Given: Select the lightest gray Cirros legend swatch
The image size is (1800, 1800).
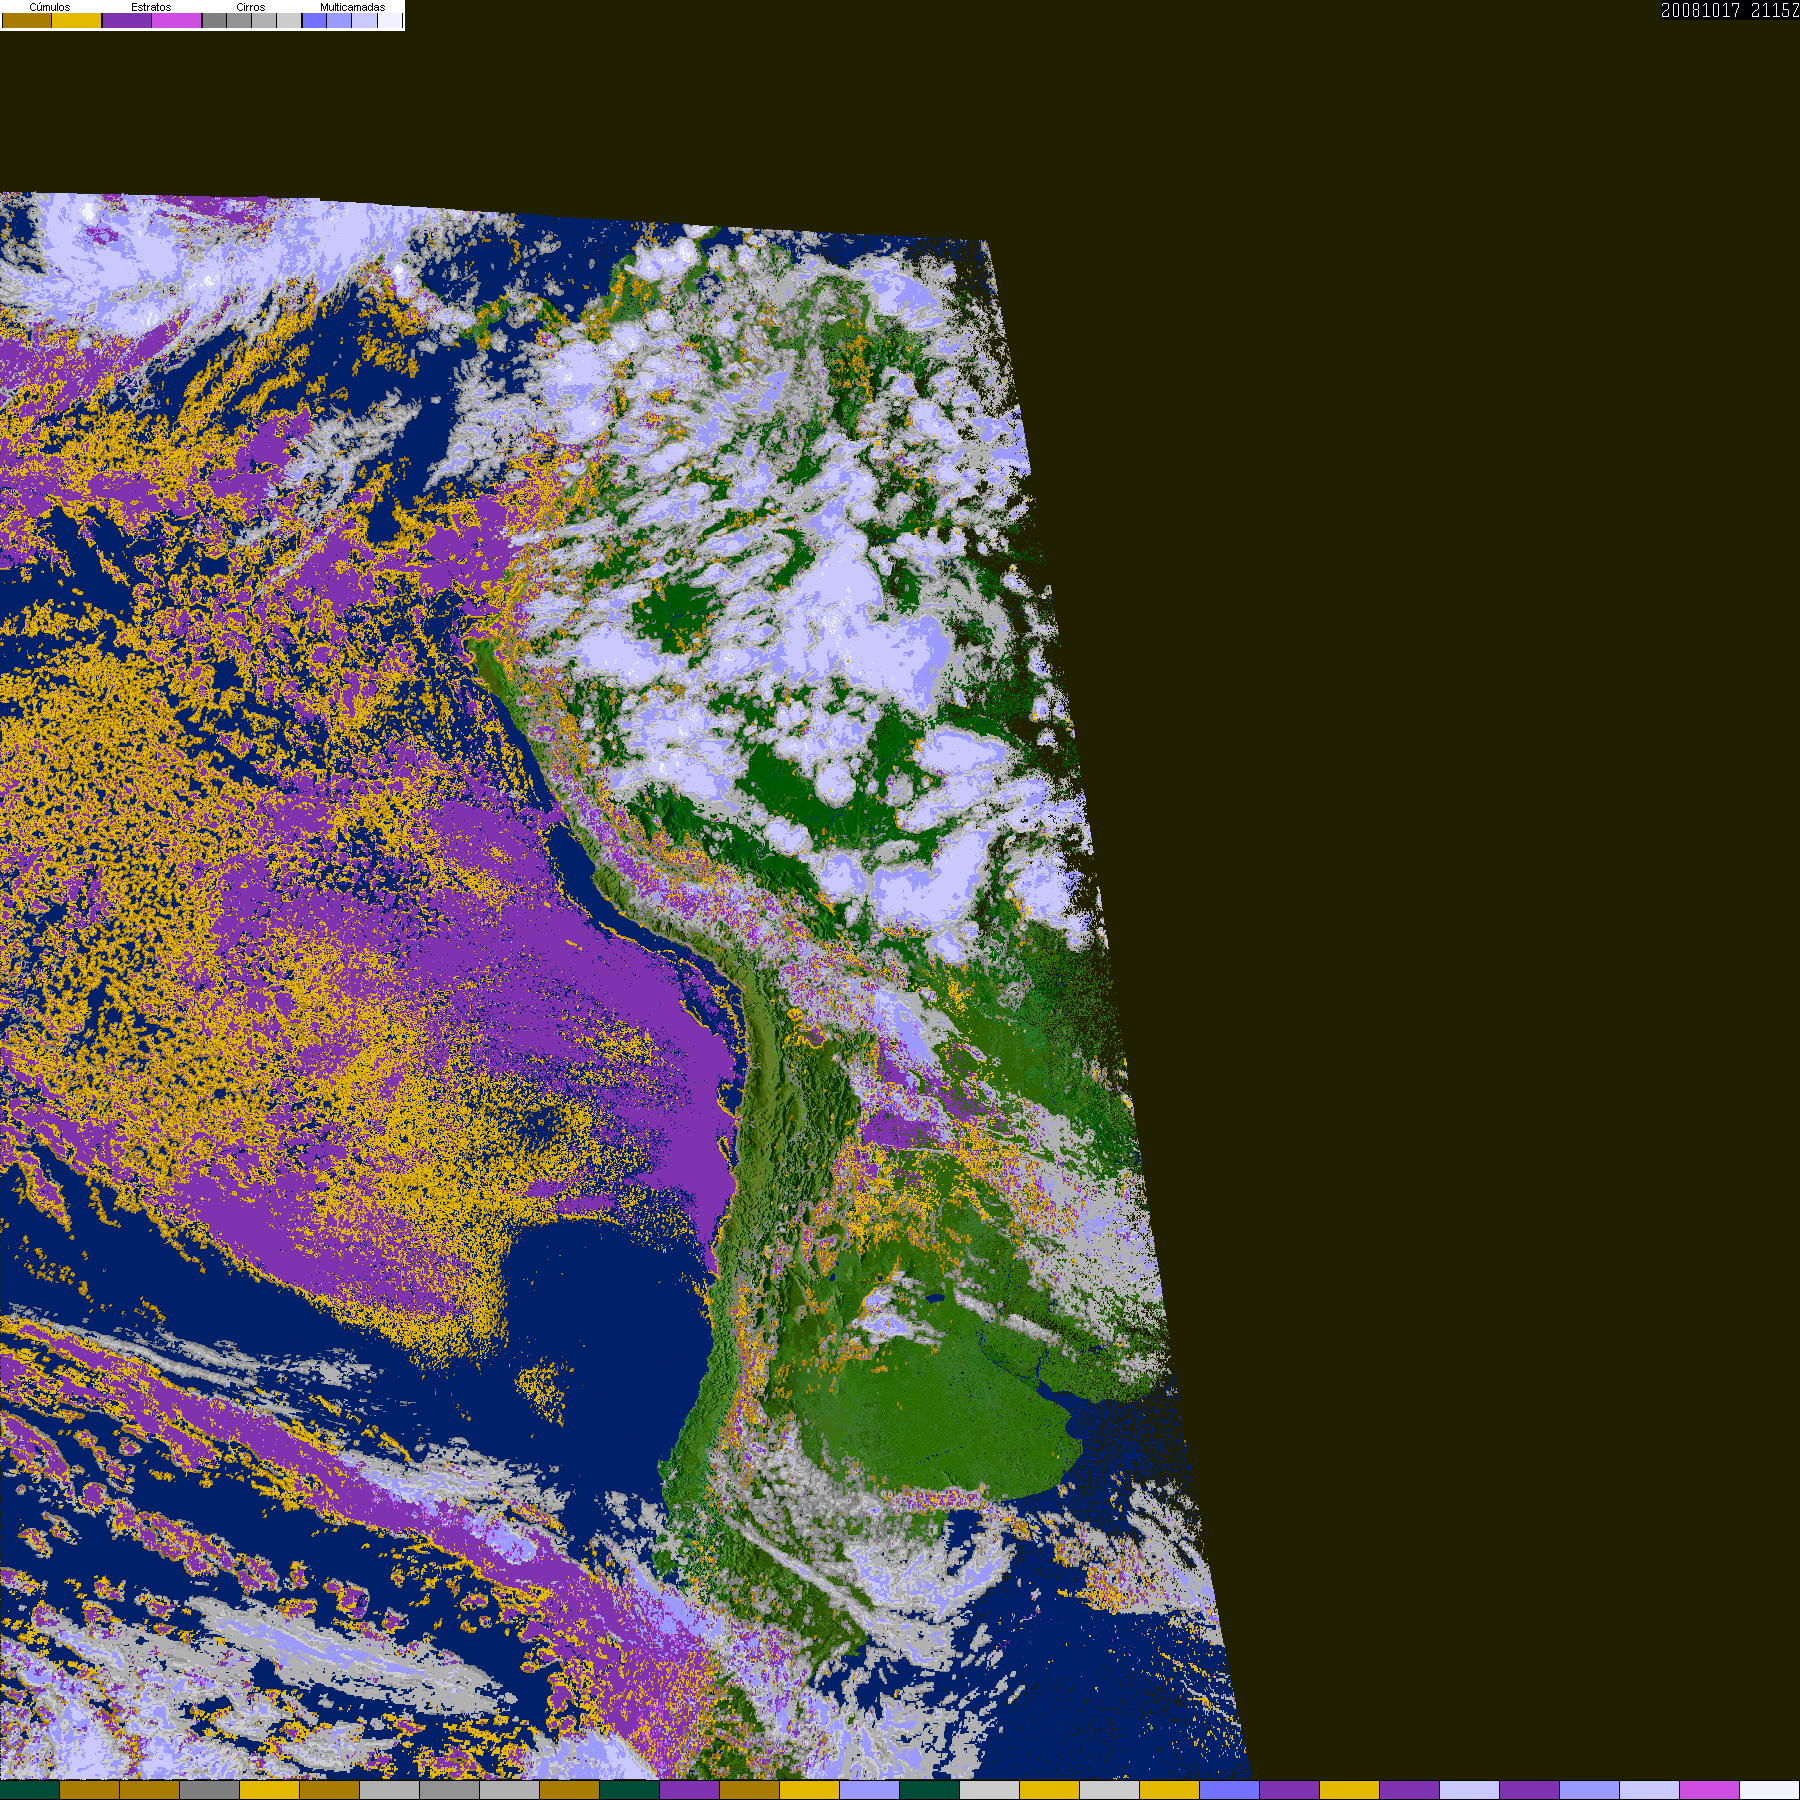Looking at the screenshot, I should 289,20.
